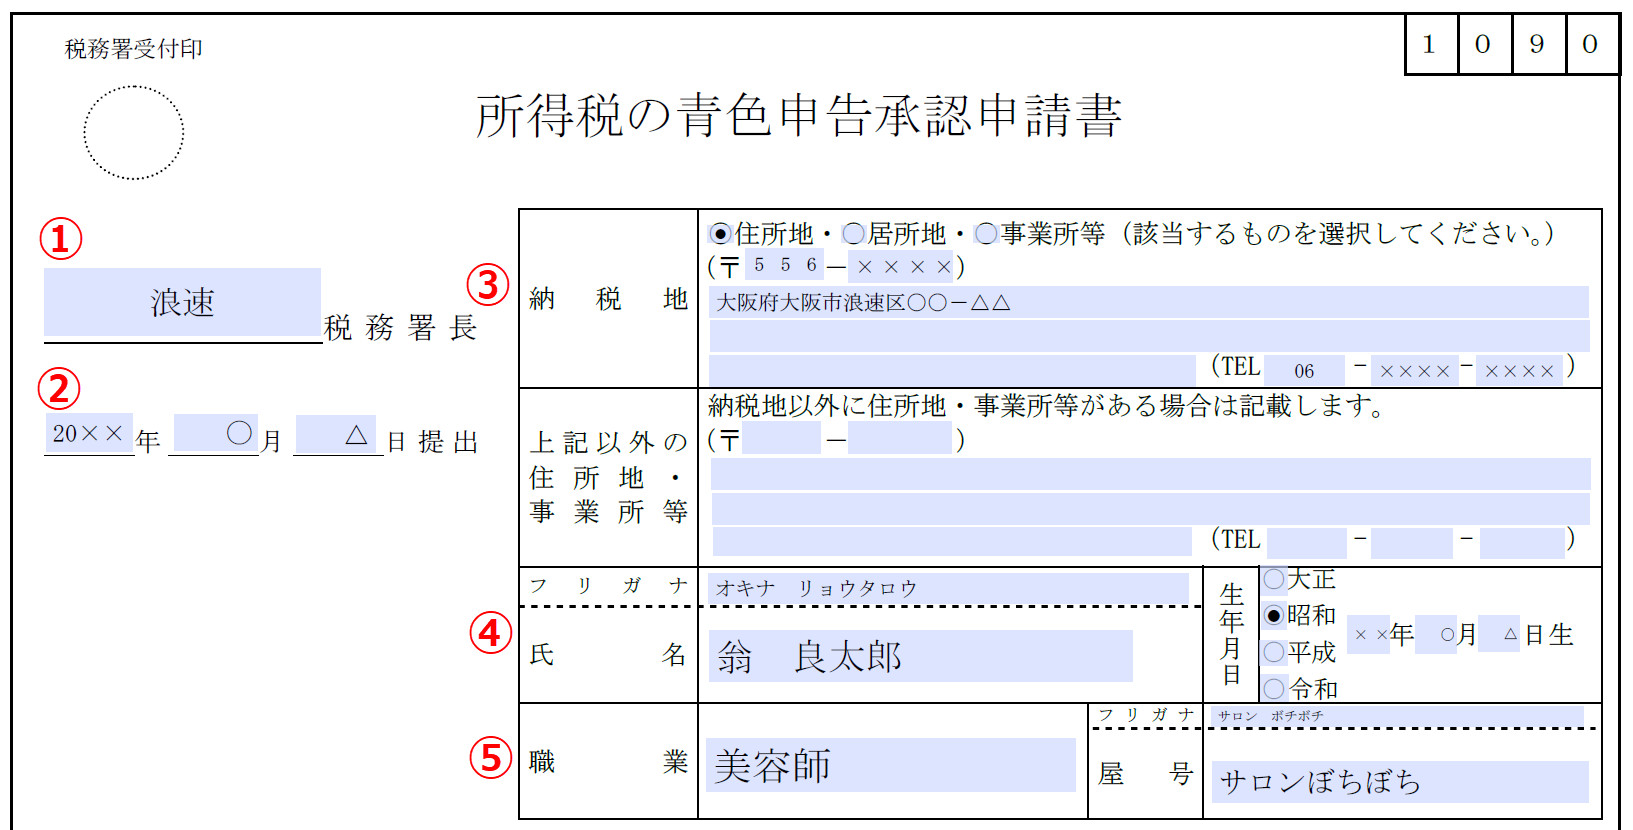Screen dimensions: 1633x830
Task: Select the 住所地 radio button
Action: [720, 234]
